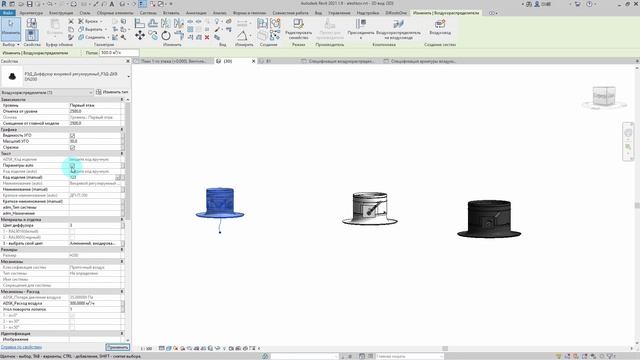Click the Type Properties icon in ribbon
This screenshot has width=640, height=360.
(31, 23)
